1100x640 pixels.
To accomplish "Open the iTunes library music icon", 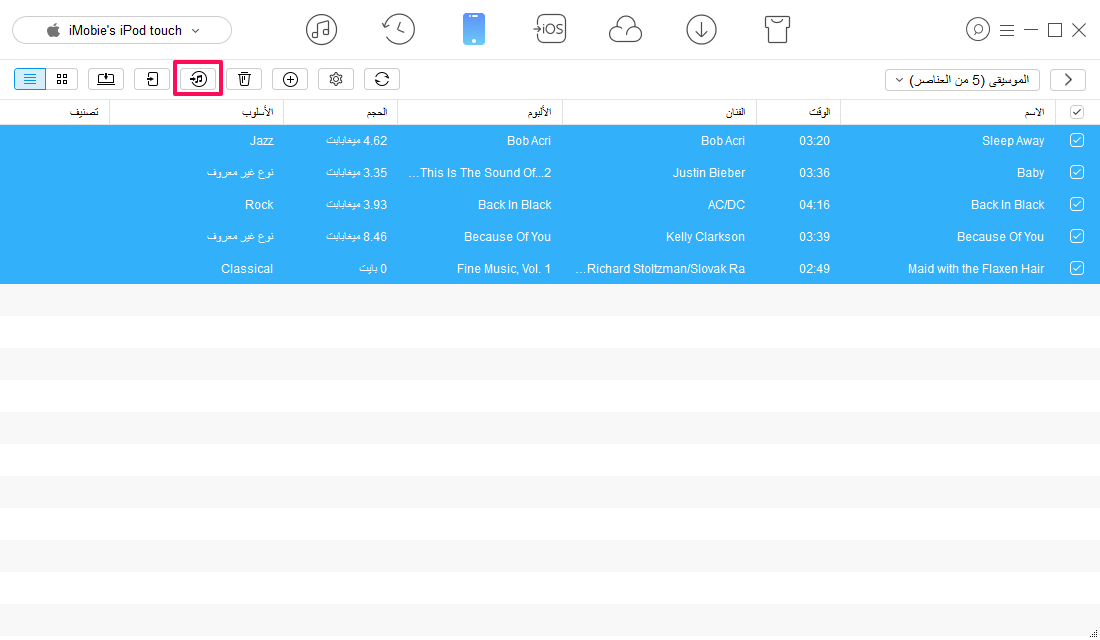I will (x=321, y=29).
